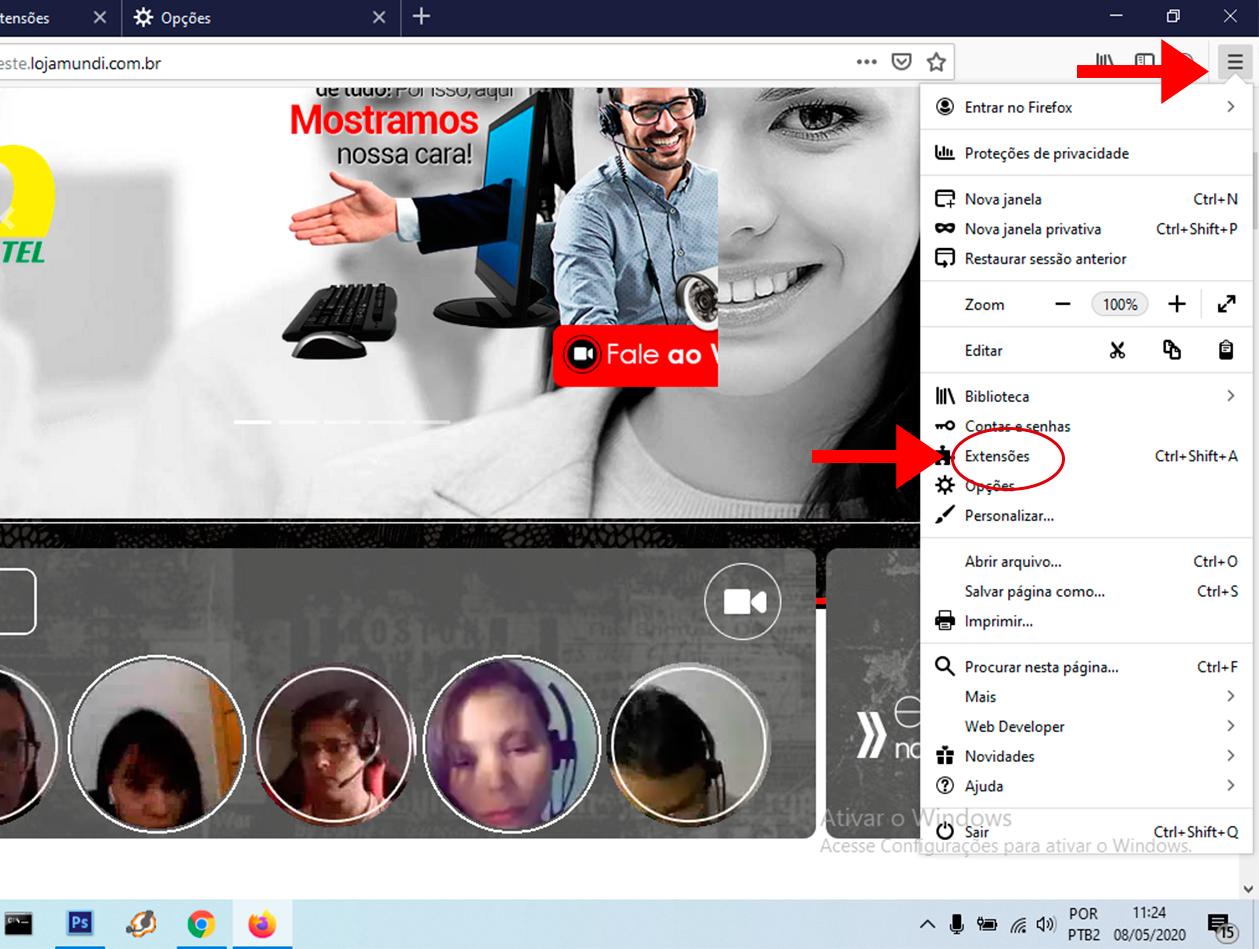Open a new tab with plus button
The height and width of the screenshot is (949, 1259).
click(x=422, y=17)
